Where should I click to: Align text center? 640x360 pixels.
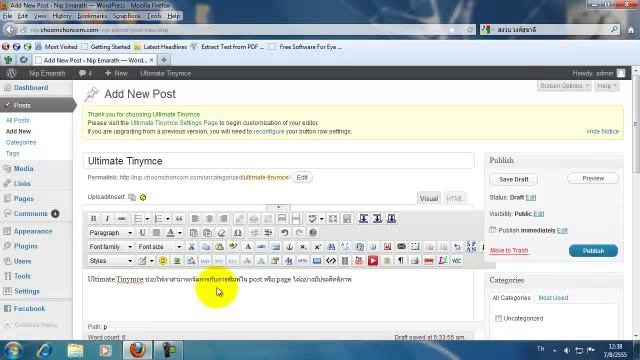(x=209, y=219)
